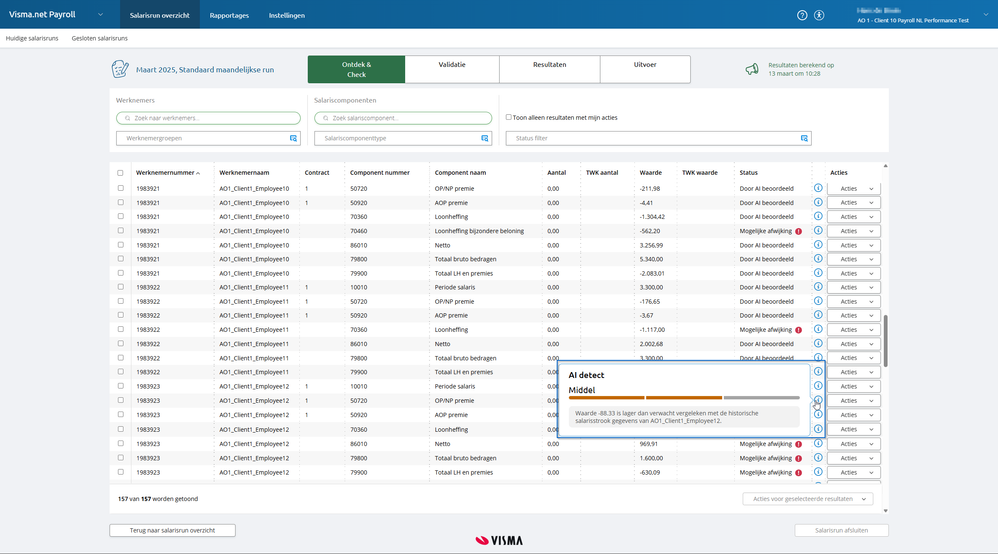Image resolution: width=998 pixels, height=554 pixels.
Task: Switch to the Resultaten step tab
Action: coord(549,69)
